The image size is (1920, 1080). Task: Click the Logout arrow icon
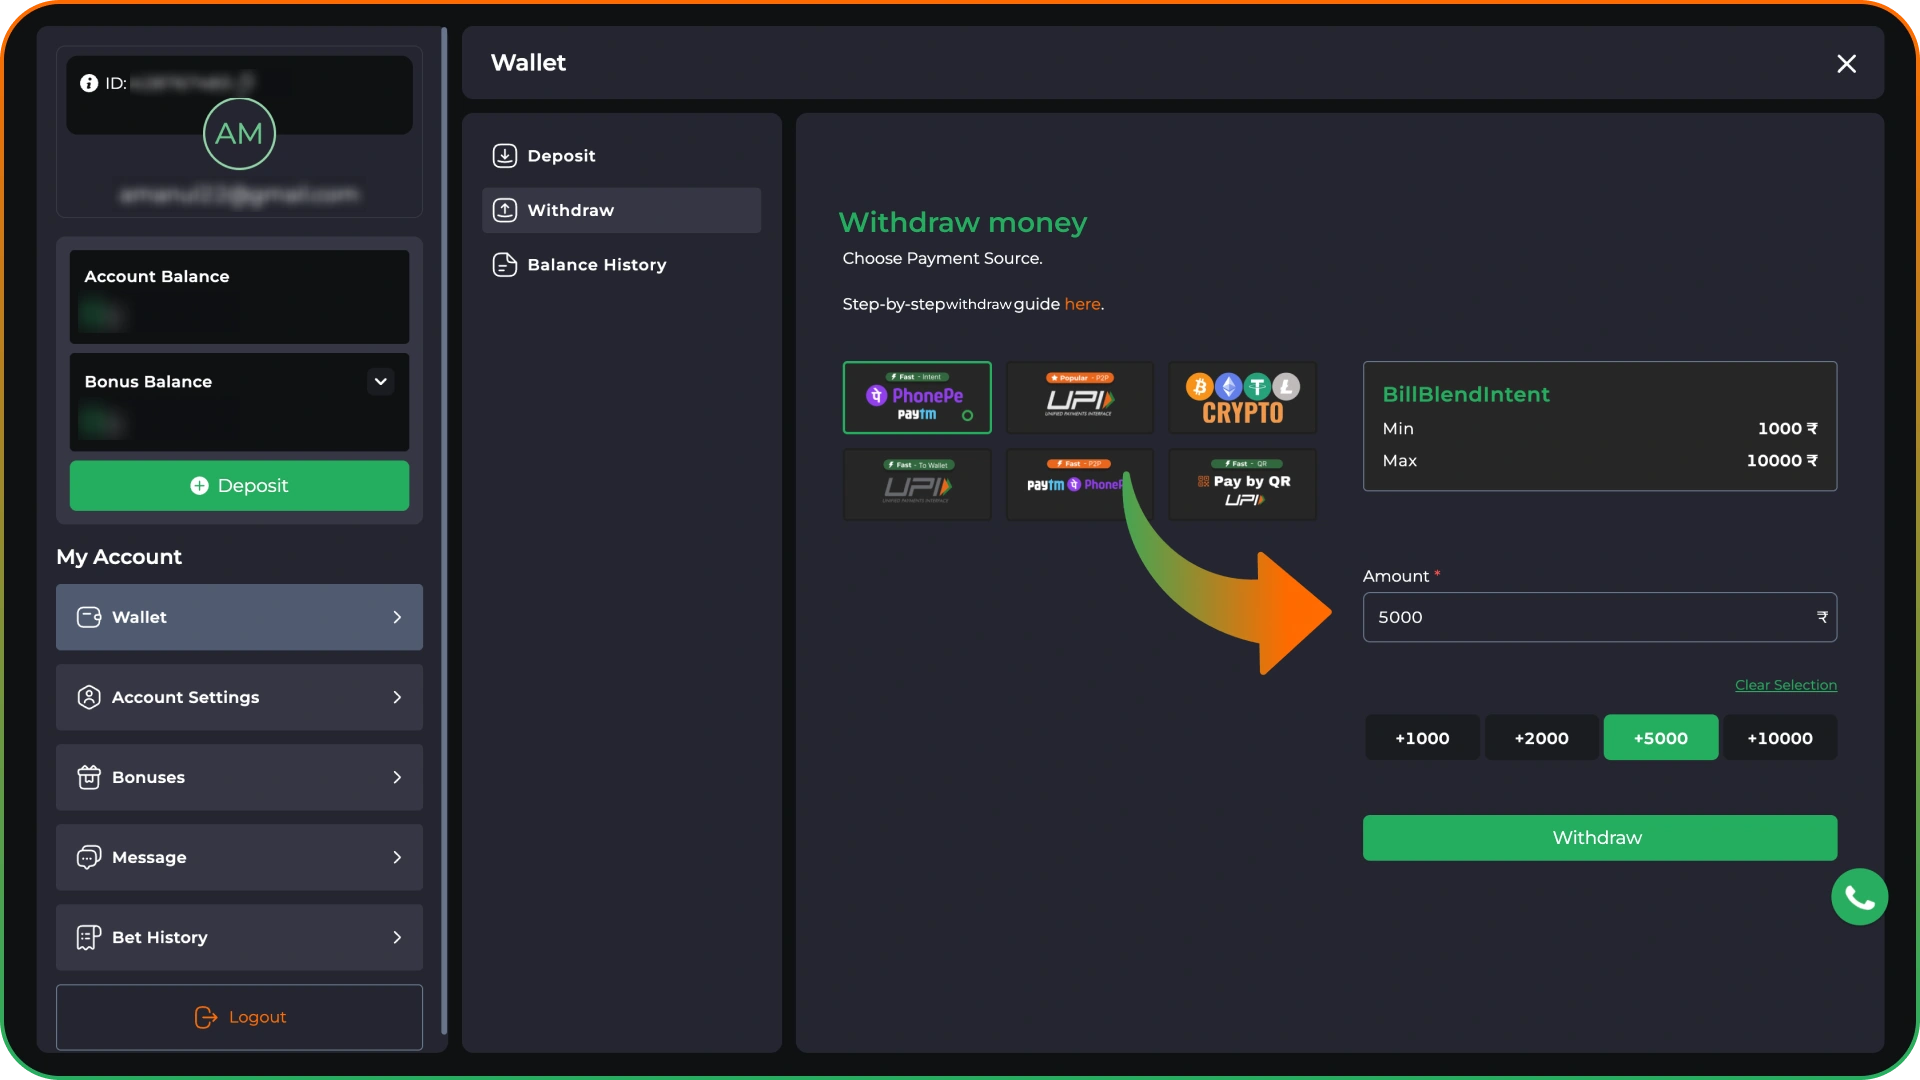click(x=206, y=1017)
